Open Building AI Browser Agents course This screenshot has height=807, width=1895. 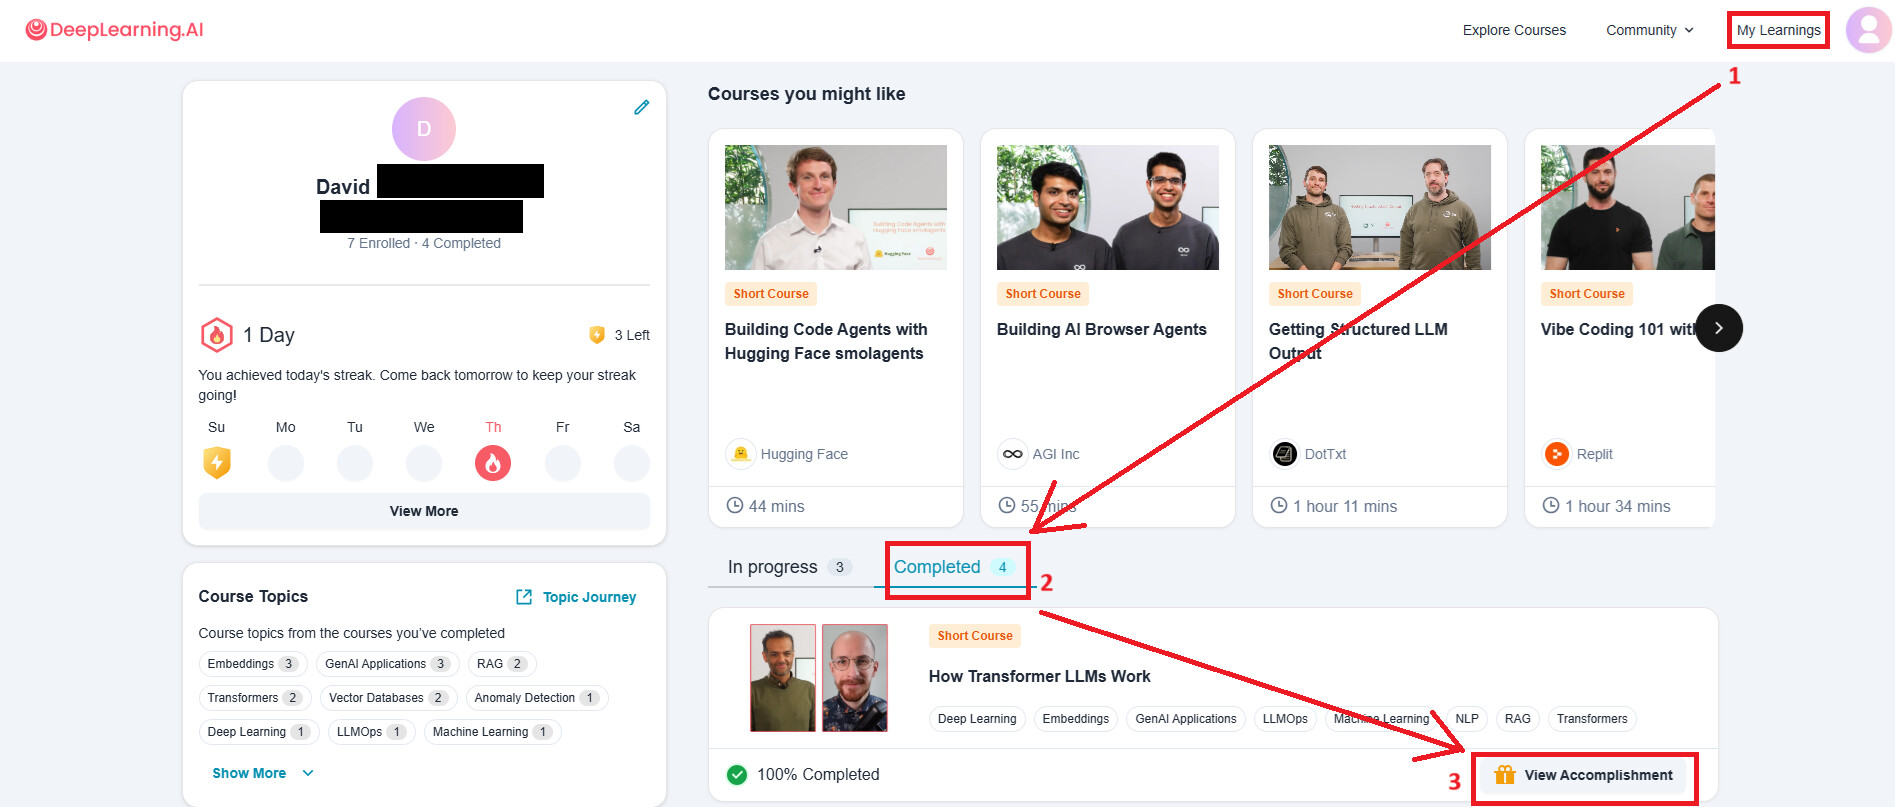click(x=1102, y=329)
